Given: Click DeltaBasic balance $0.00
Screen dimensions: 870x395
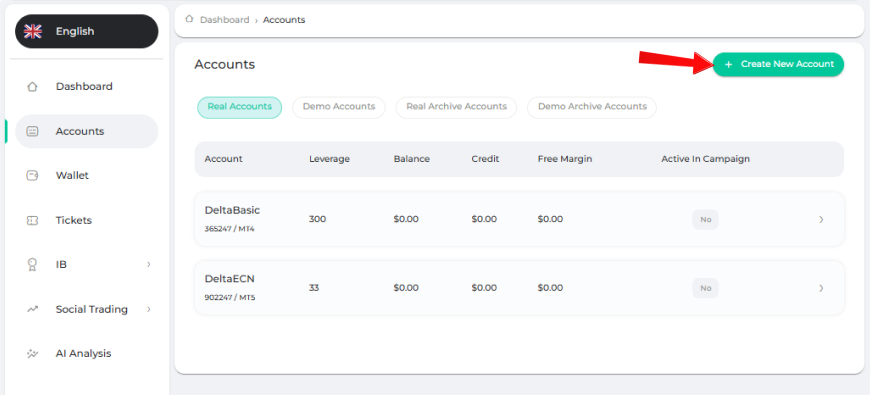Looking at the screenshot, I should coord(406,219).
